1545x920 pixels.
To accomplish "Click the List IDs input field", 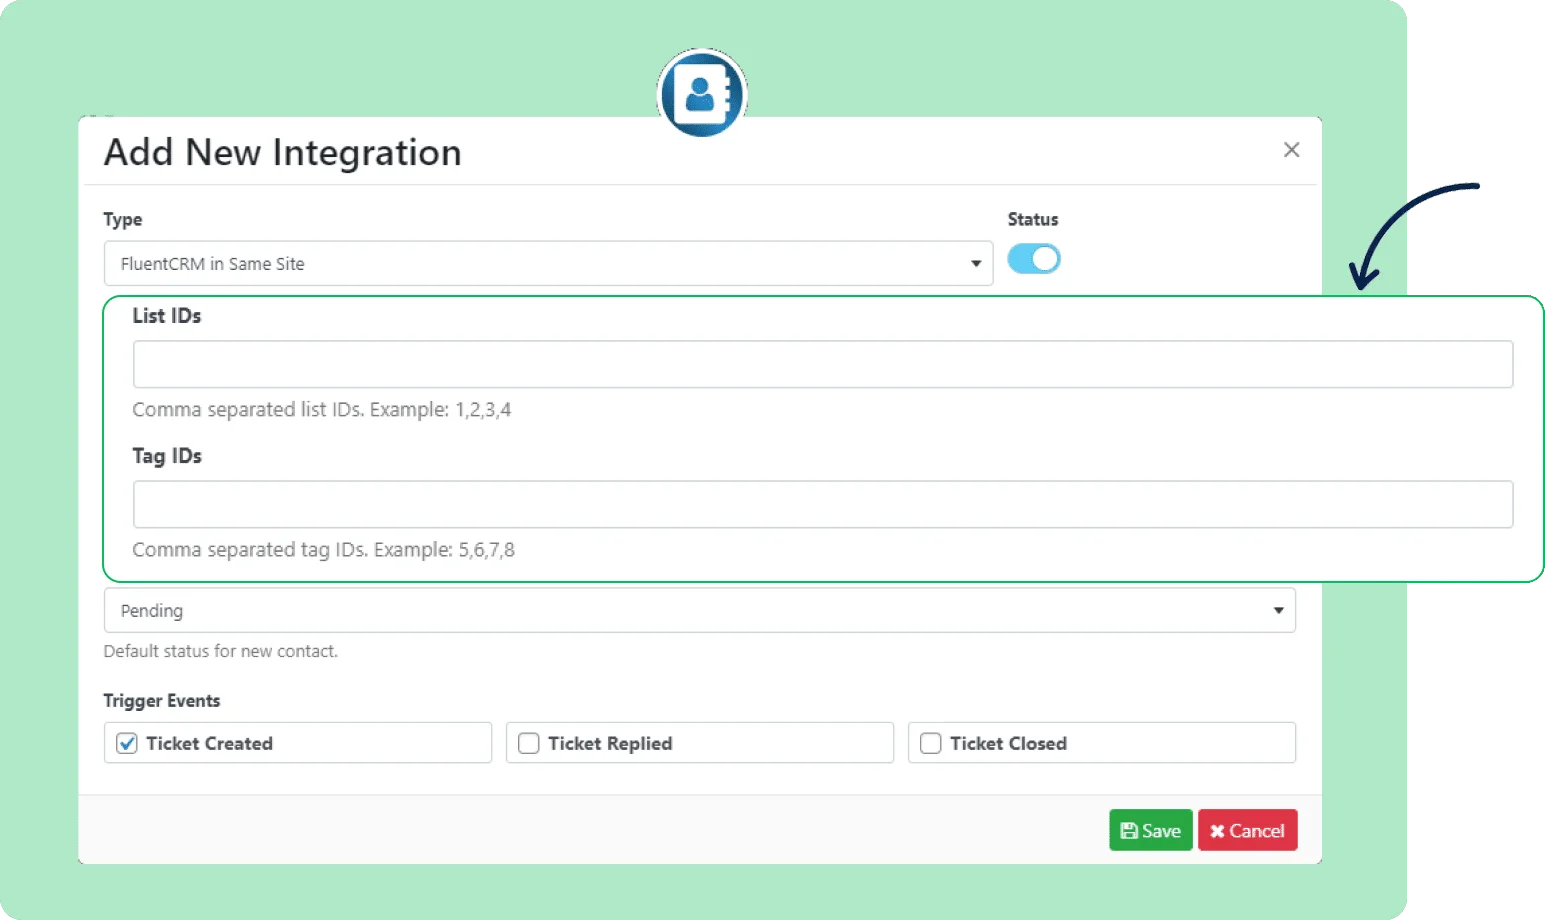I will tap(822, 364).
